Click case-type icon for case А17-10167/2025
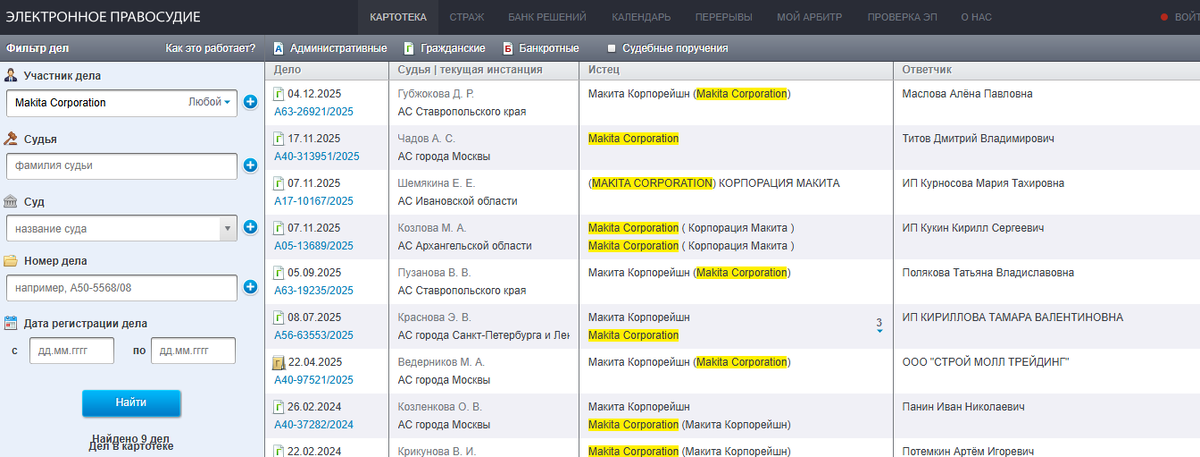Image resolution: width=1200 pixels, height=457 pixels. pyautogui.click(x=279, y=184)
